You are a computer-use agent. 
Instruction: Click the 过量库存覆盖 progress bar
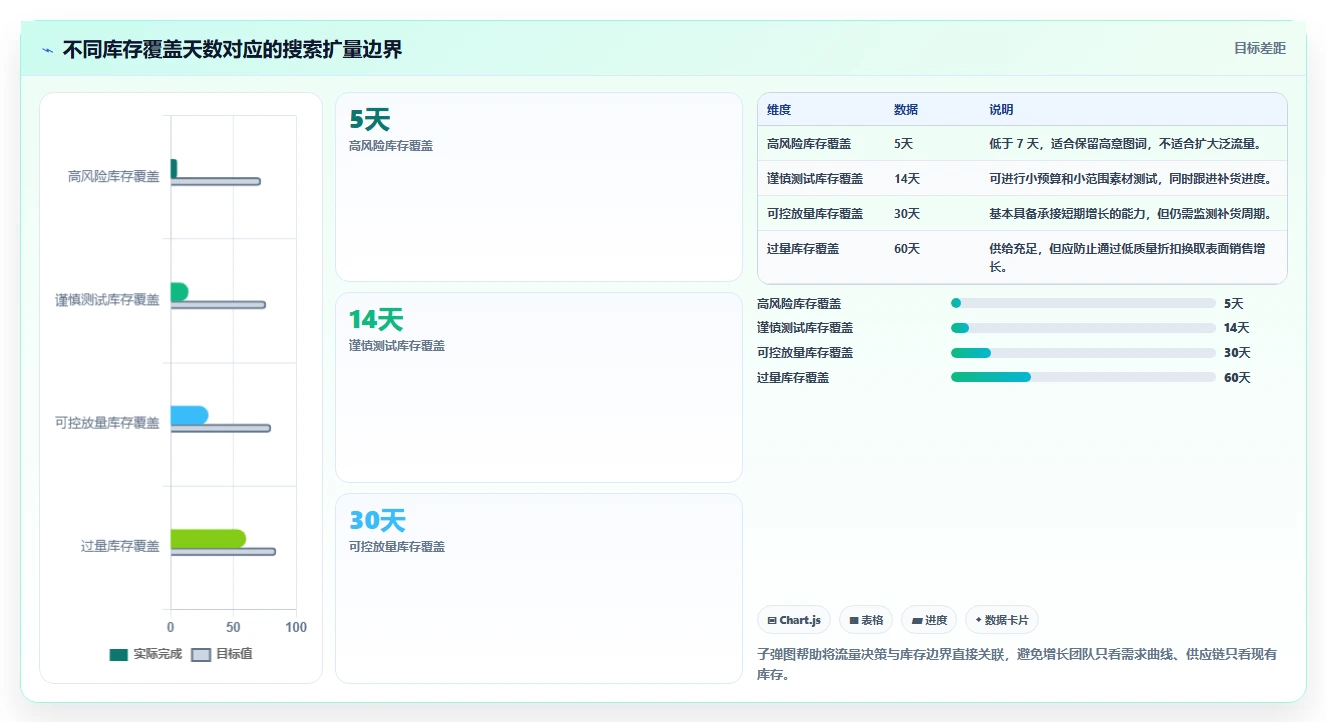tap(1083, 377)
